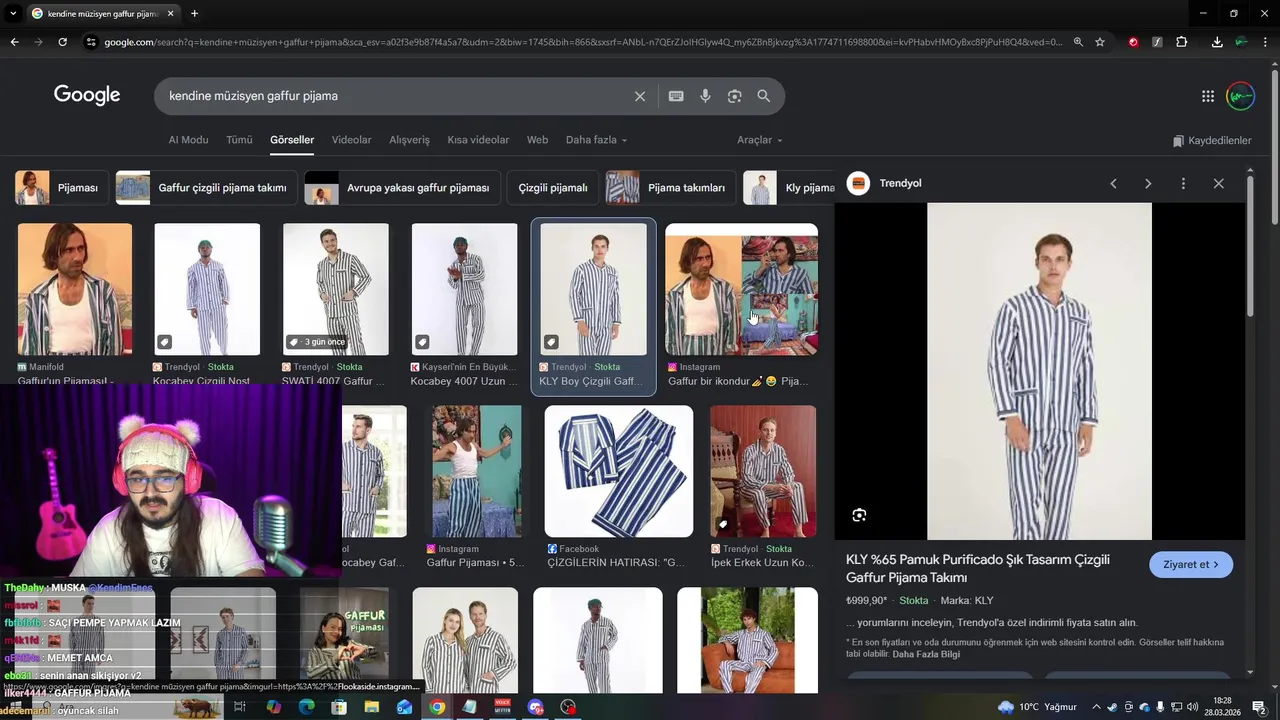Switch to the Tümü results tab
Image resolution: width=1280 pixels, height=720 pixels.
pos(239,140)
